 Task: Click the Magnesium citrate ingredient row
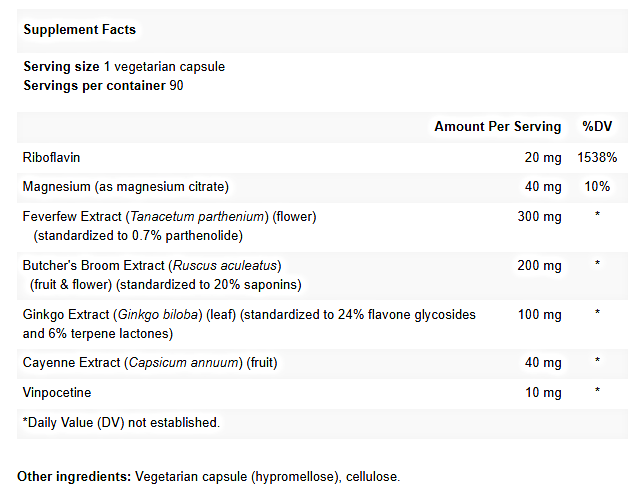point(126,187)
